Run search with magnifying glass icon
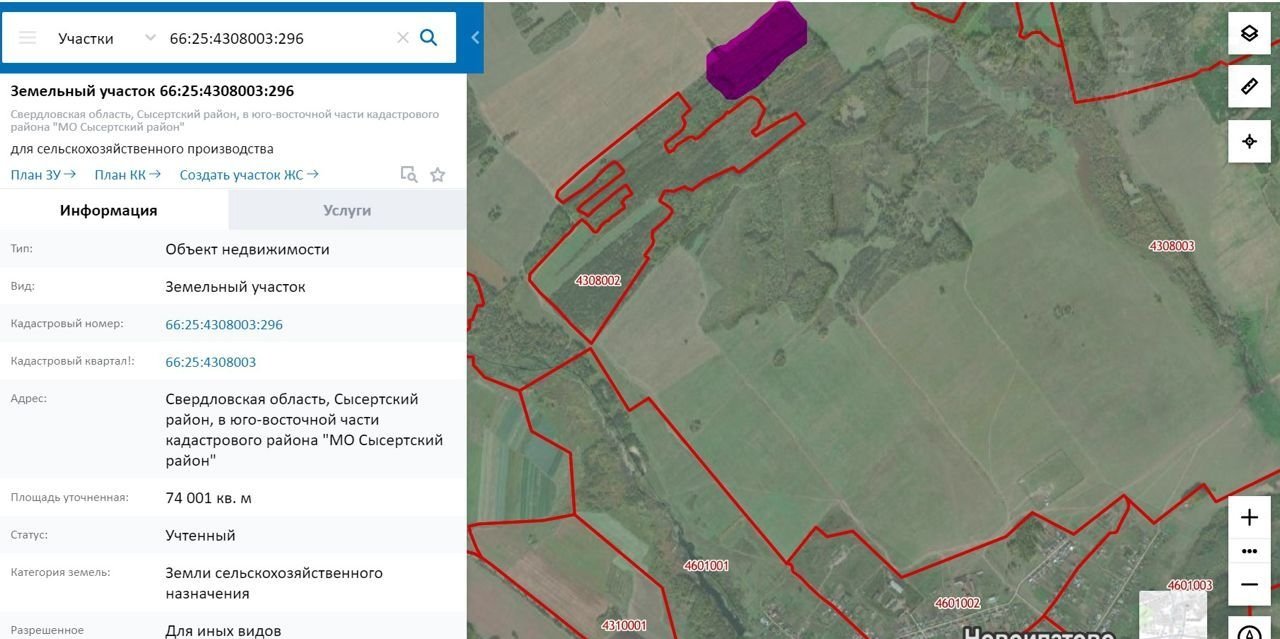 (x=429, y=38)
